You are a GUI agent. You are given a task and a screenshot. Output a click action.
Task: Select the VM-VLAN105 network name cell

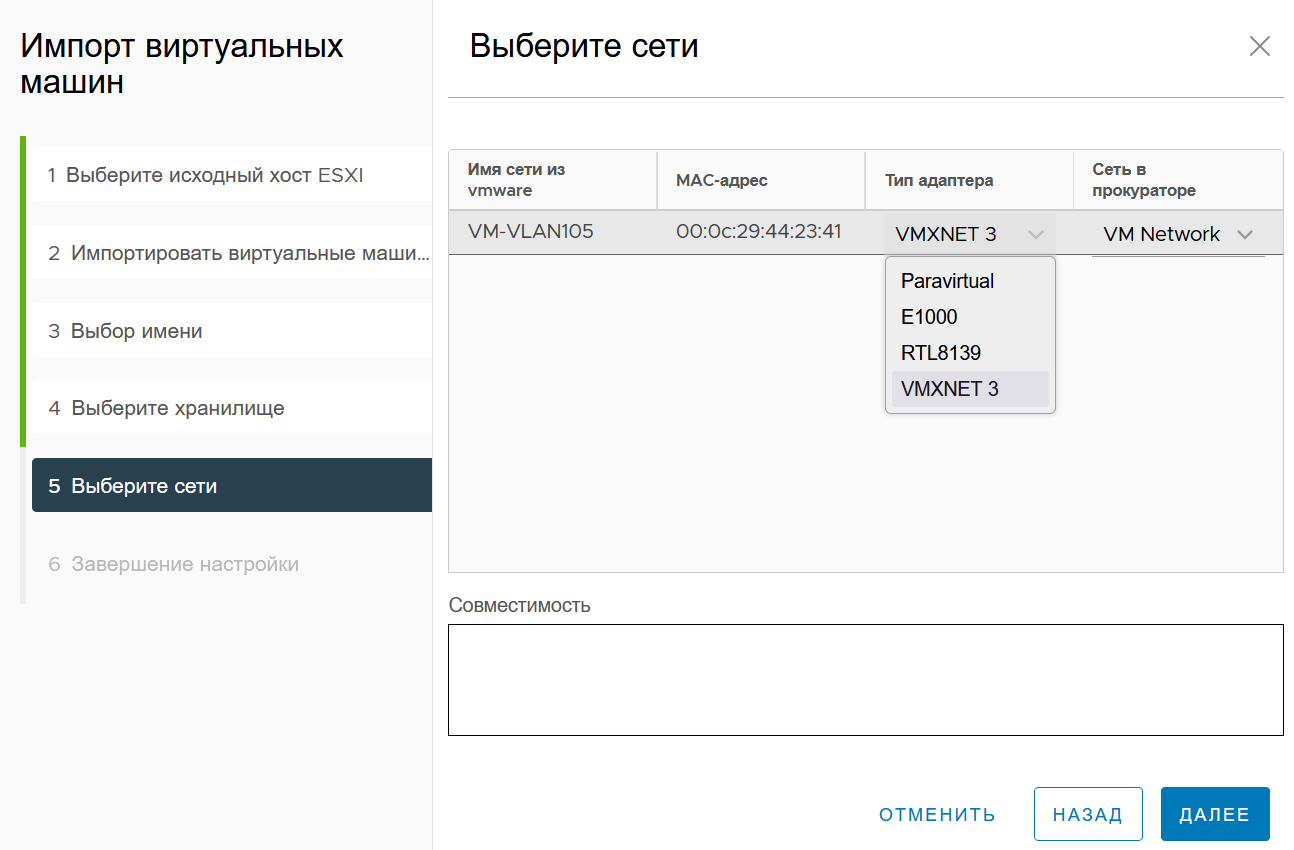click(x=552, y=232)
